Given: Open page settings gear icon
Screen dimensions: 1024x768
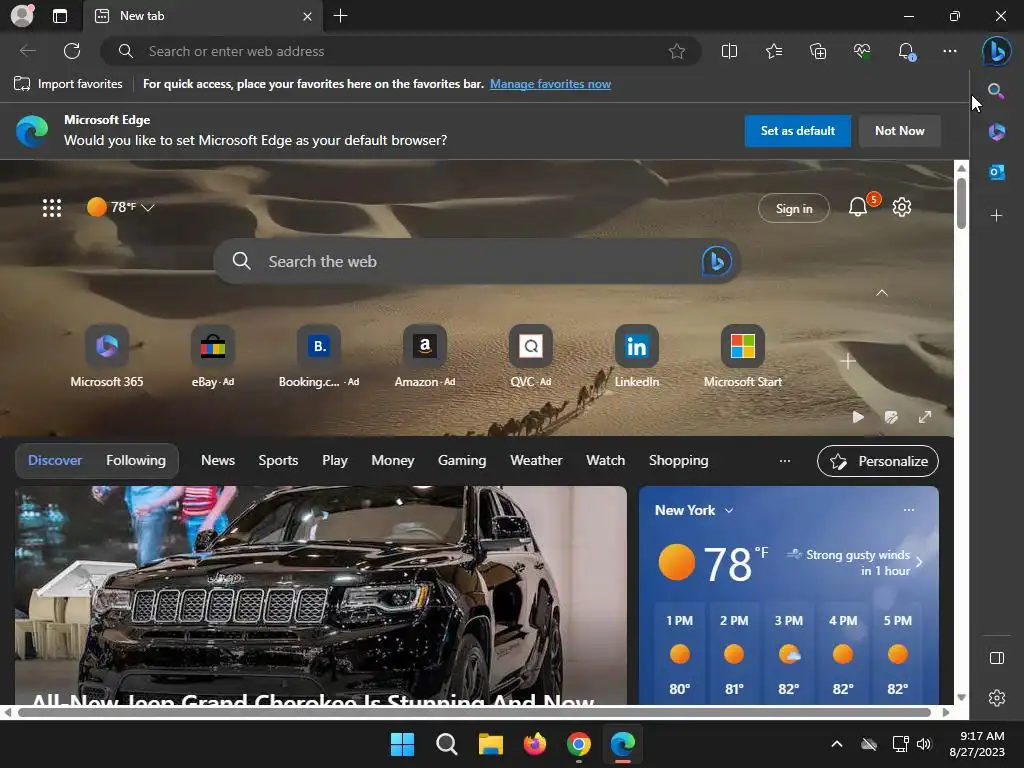Looking at the screenshot, I should [x=902, y=207].
